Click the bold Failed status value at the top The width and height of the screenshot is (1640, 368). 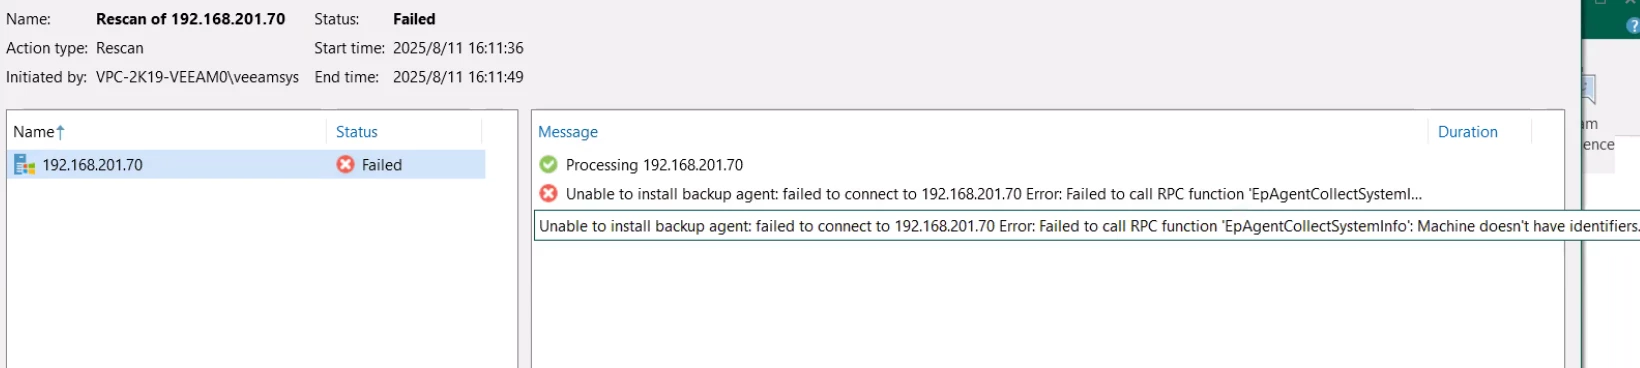click(414, 19)
